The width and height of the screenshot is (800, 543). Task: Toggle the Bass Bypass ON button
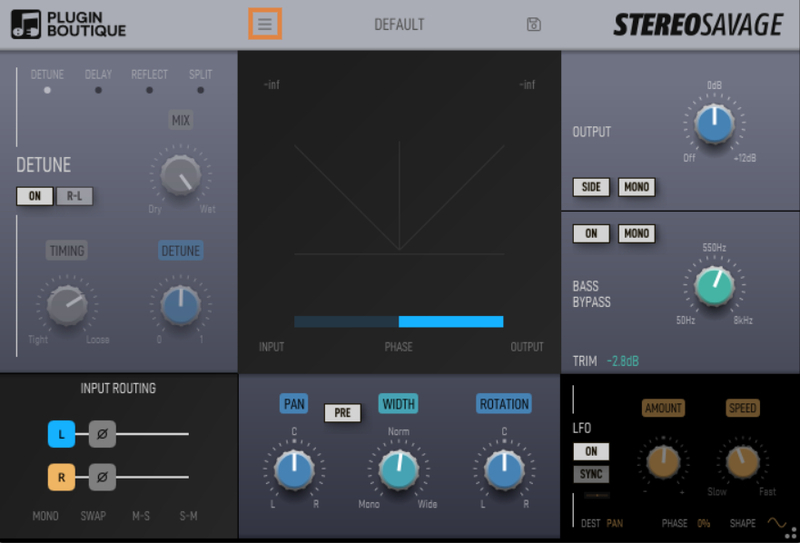click(591, 233)
